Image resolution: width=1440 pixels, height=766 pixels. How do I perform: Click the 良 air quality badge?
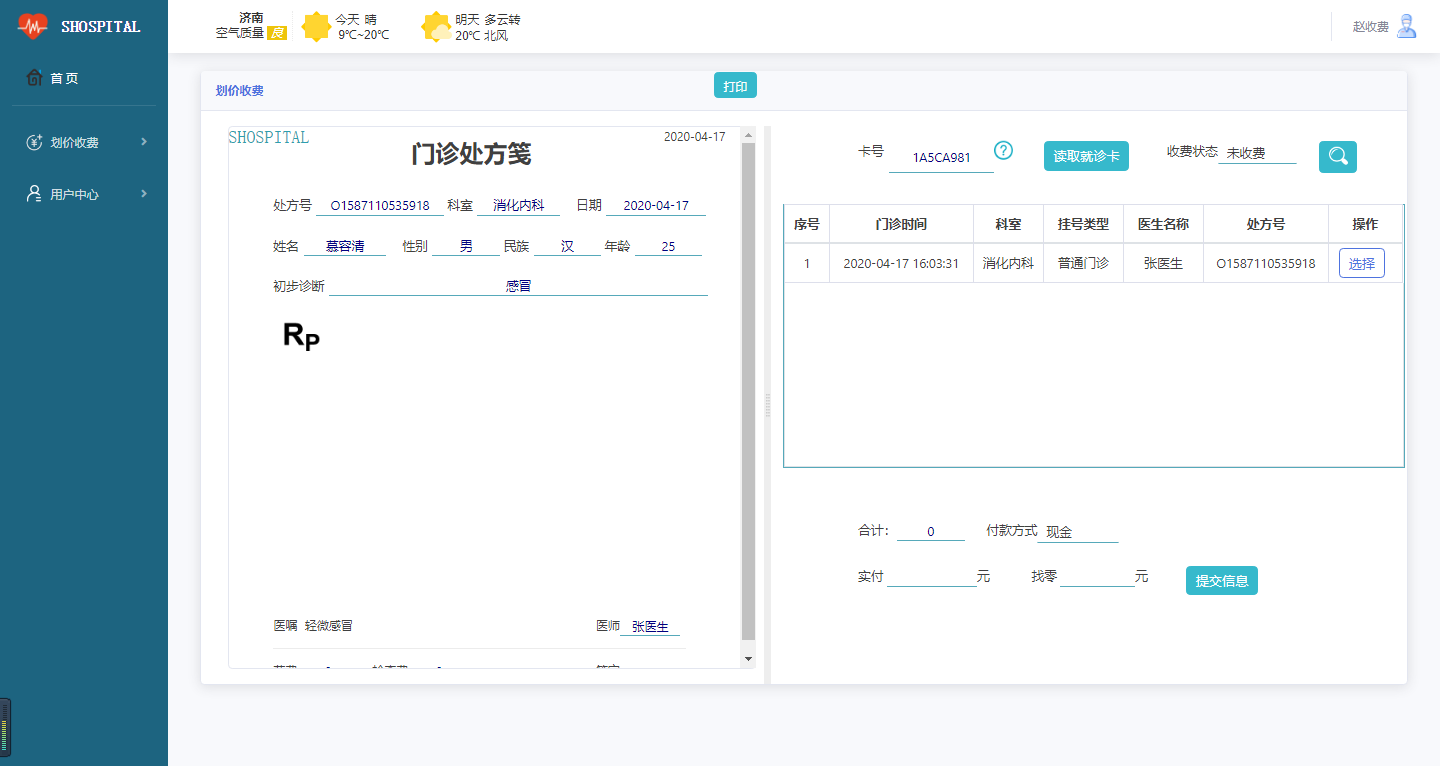pyautogui.click(x=277, y=32)
